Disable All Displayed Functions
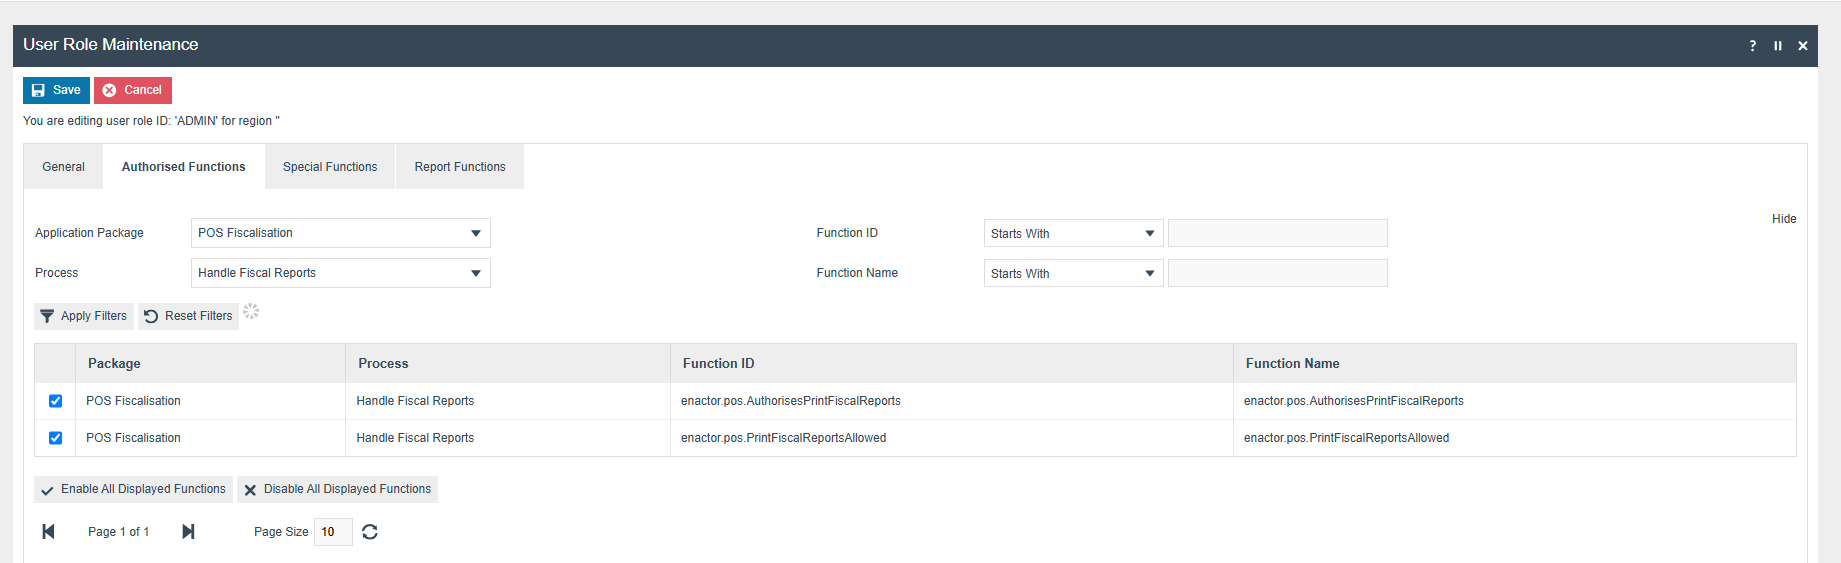 (x=337, y=489)
